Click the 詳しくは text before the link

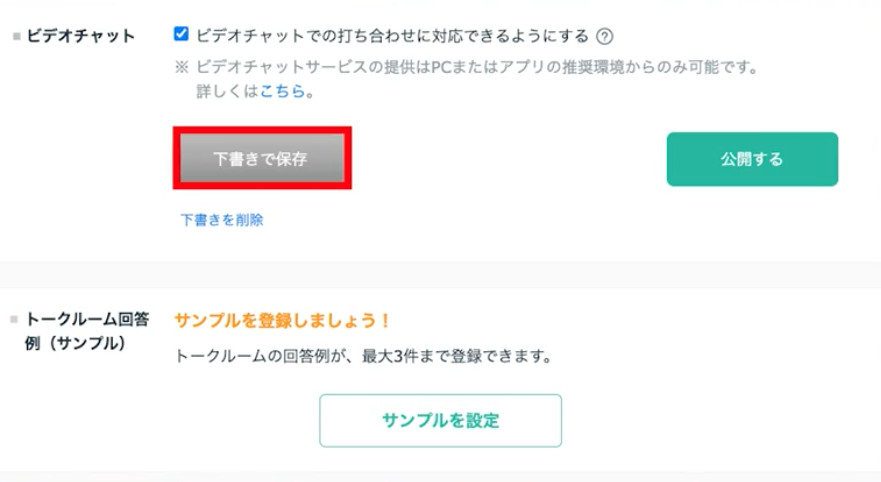click(228, 91)
